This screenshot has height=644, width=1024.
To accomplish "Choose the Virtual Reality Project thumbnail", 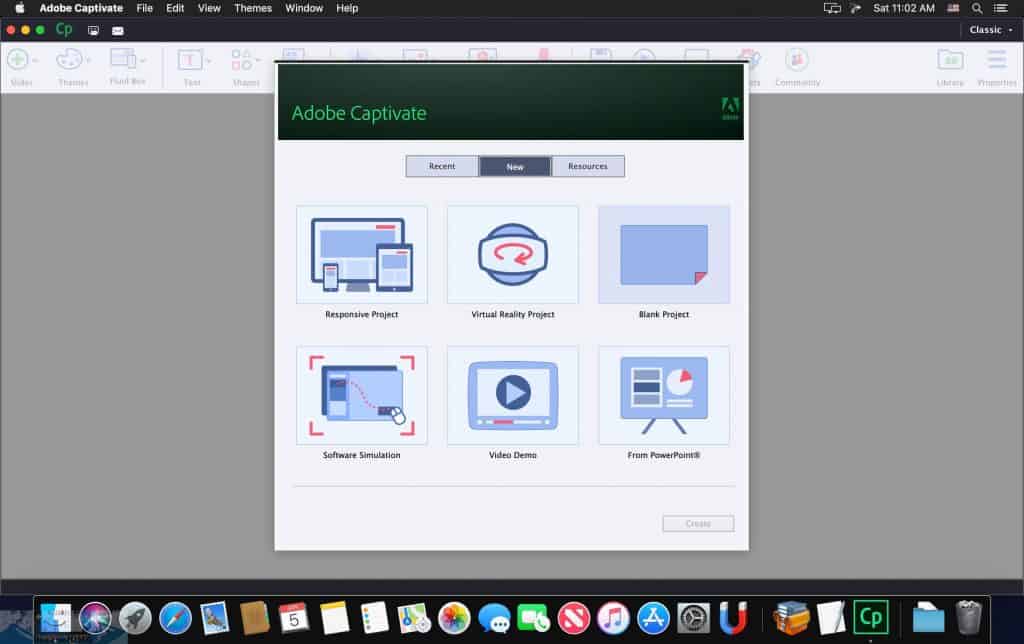I will (x=513, y=255).
